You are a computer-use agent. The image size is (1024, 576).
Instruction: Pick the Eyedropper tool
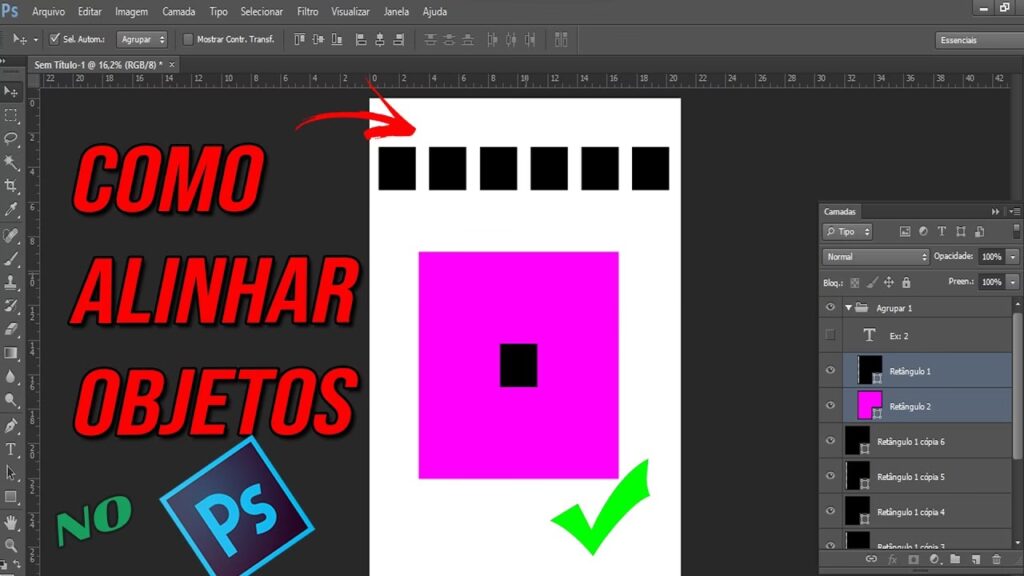click(x=11, y=210)
